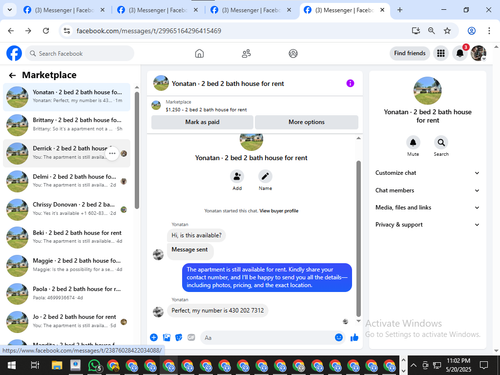Image resolution: width=500 pixels, height=375 pixels.
Task: Send a thumbs-up like
Action: [354, 337]
